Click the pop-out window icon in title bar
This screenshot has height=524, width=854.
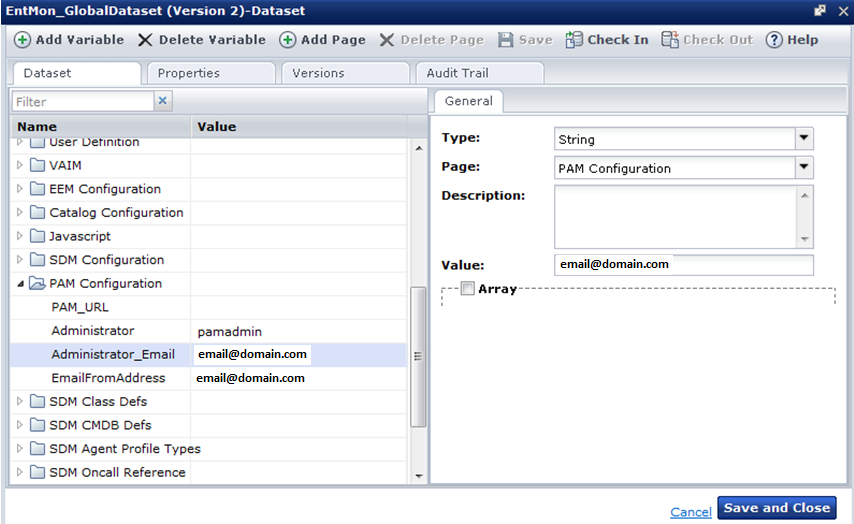820,10
